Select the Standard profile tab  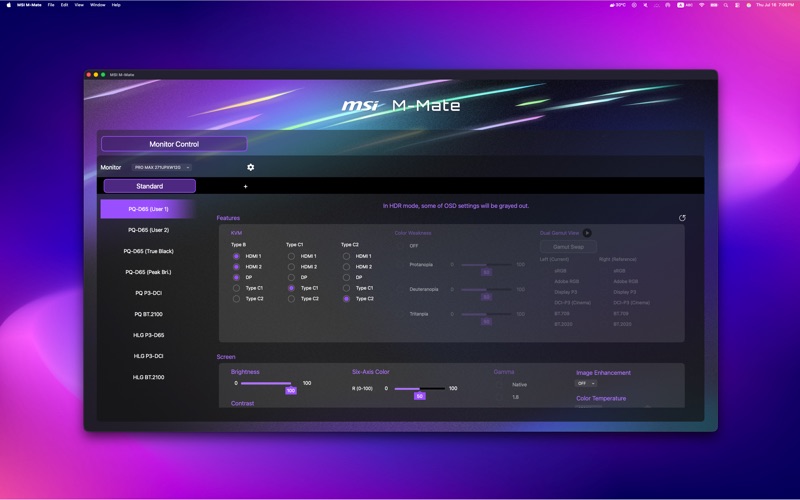pos(149,186)
